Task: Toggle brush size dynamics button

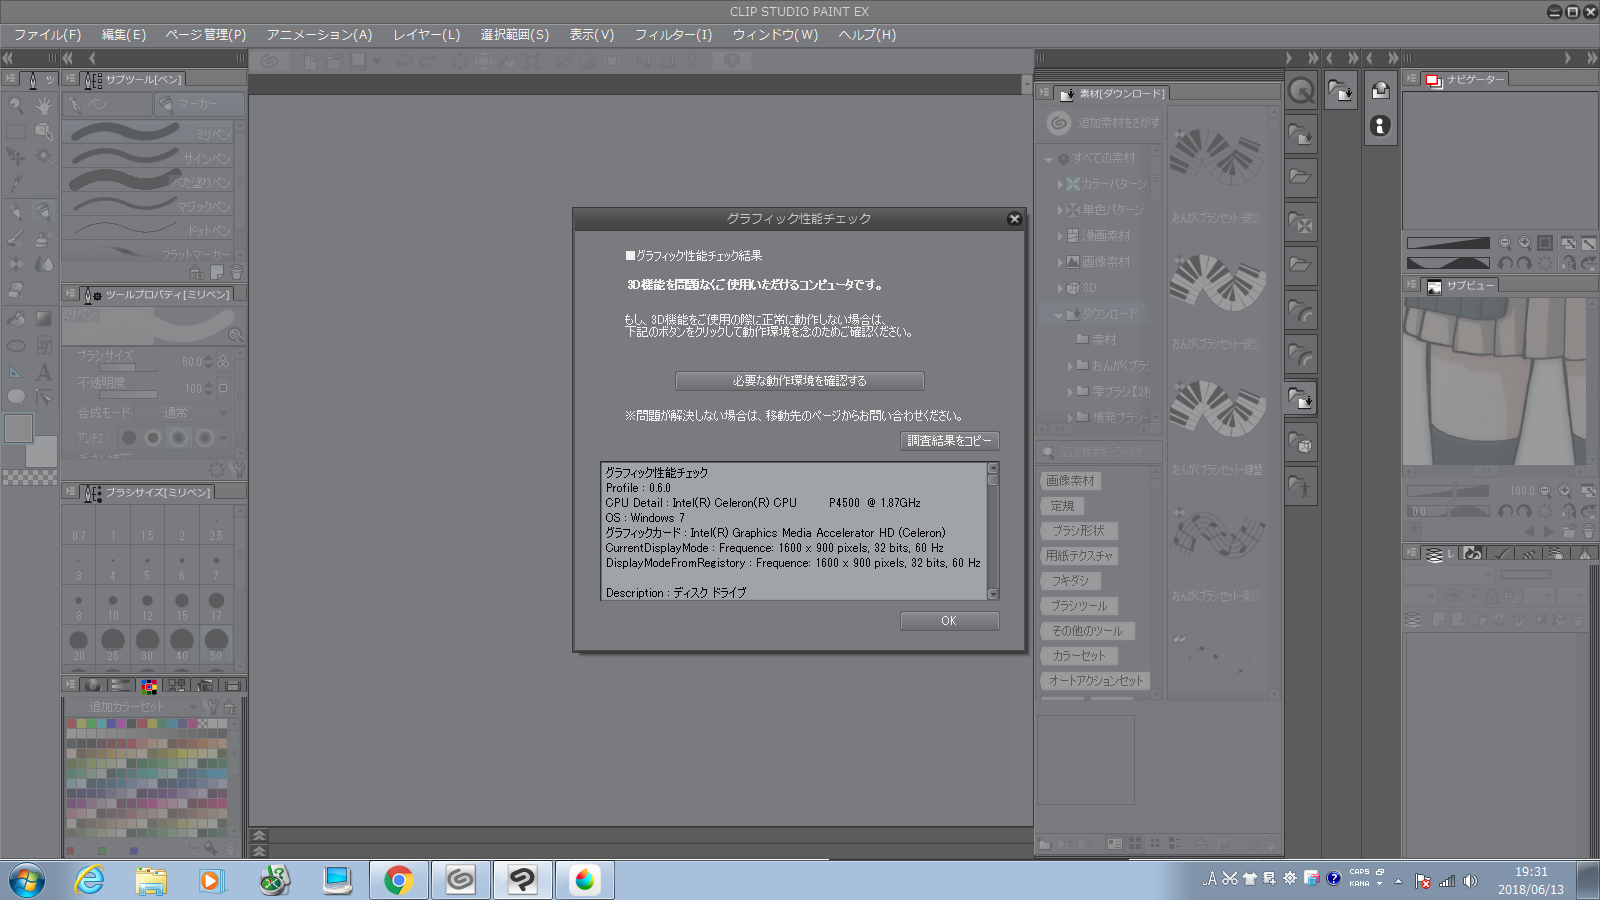Action: coord(223,361)
